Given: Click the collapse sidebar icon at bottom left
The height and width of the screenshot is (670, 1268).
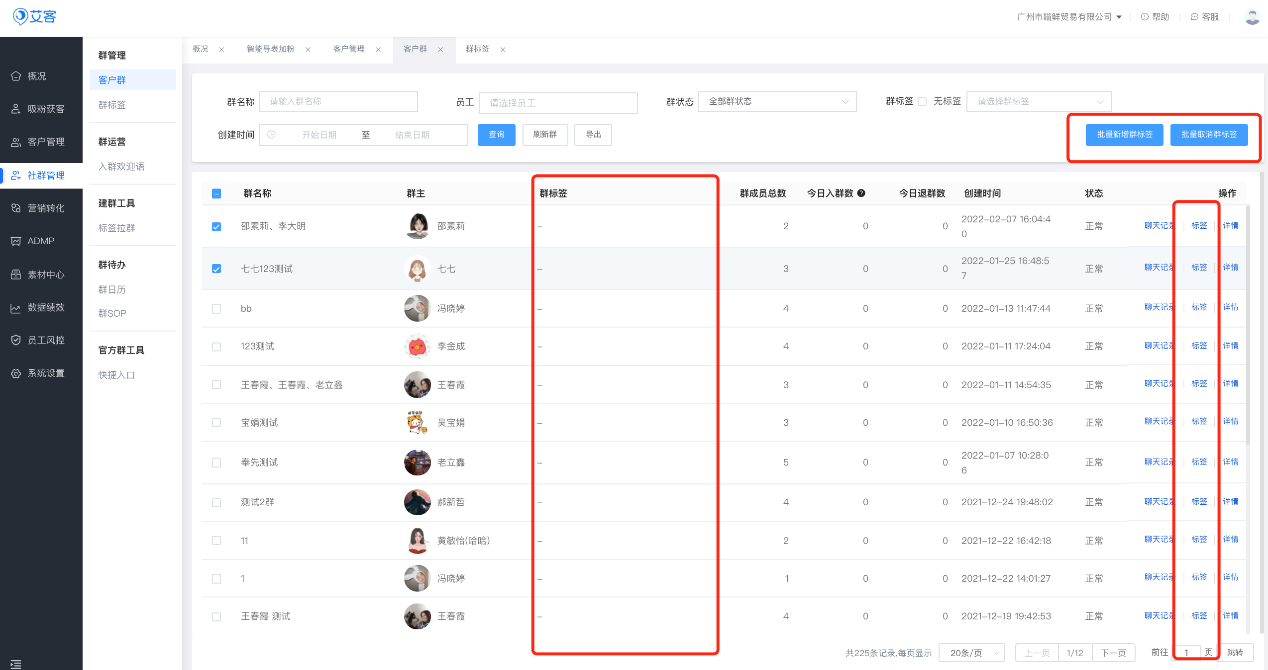Looking at the screenshot, I should pyautogui.click(x=16, y=662).
